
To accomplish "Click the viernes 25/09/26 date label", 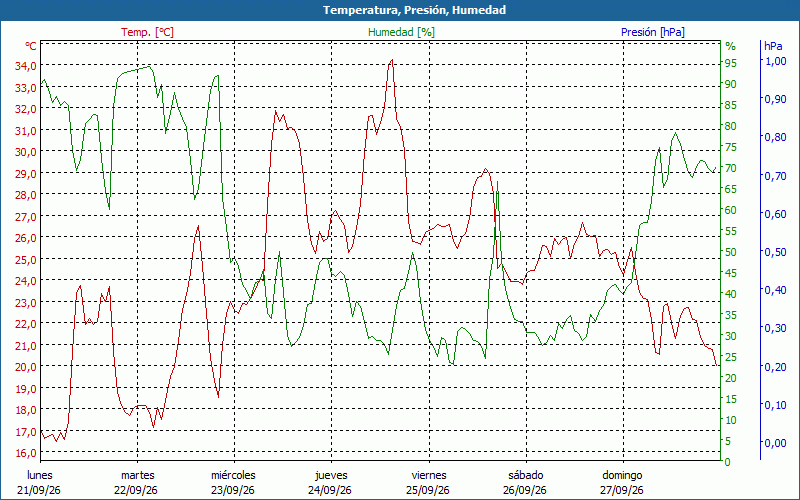I will pos(429,483).
